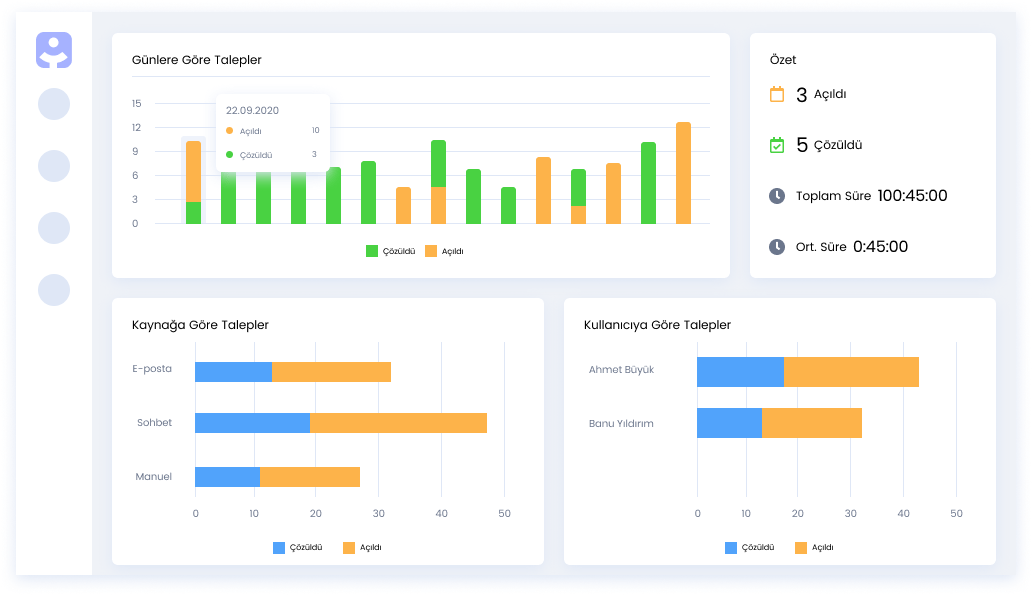Click the first circular sidebar navigation icon
The image size is (1032, 595).
(x=54, y=104)
